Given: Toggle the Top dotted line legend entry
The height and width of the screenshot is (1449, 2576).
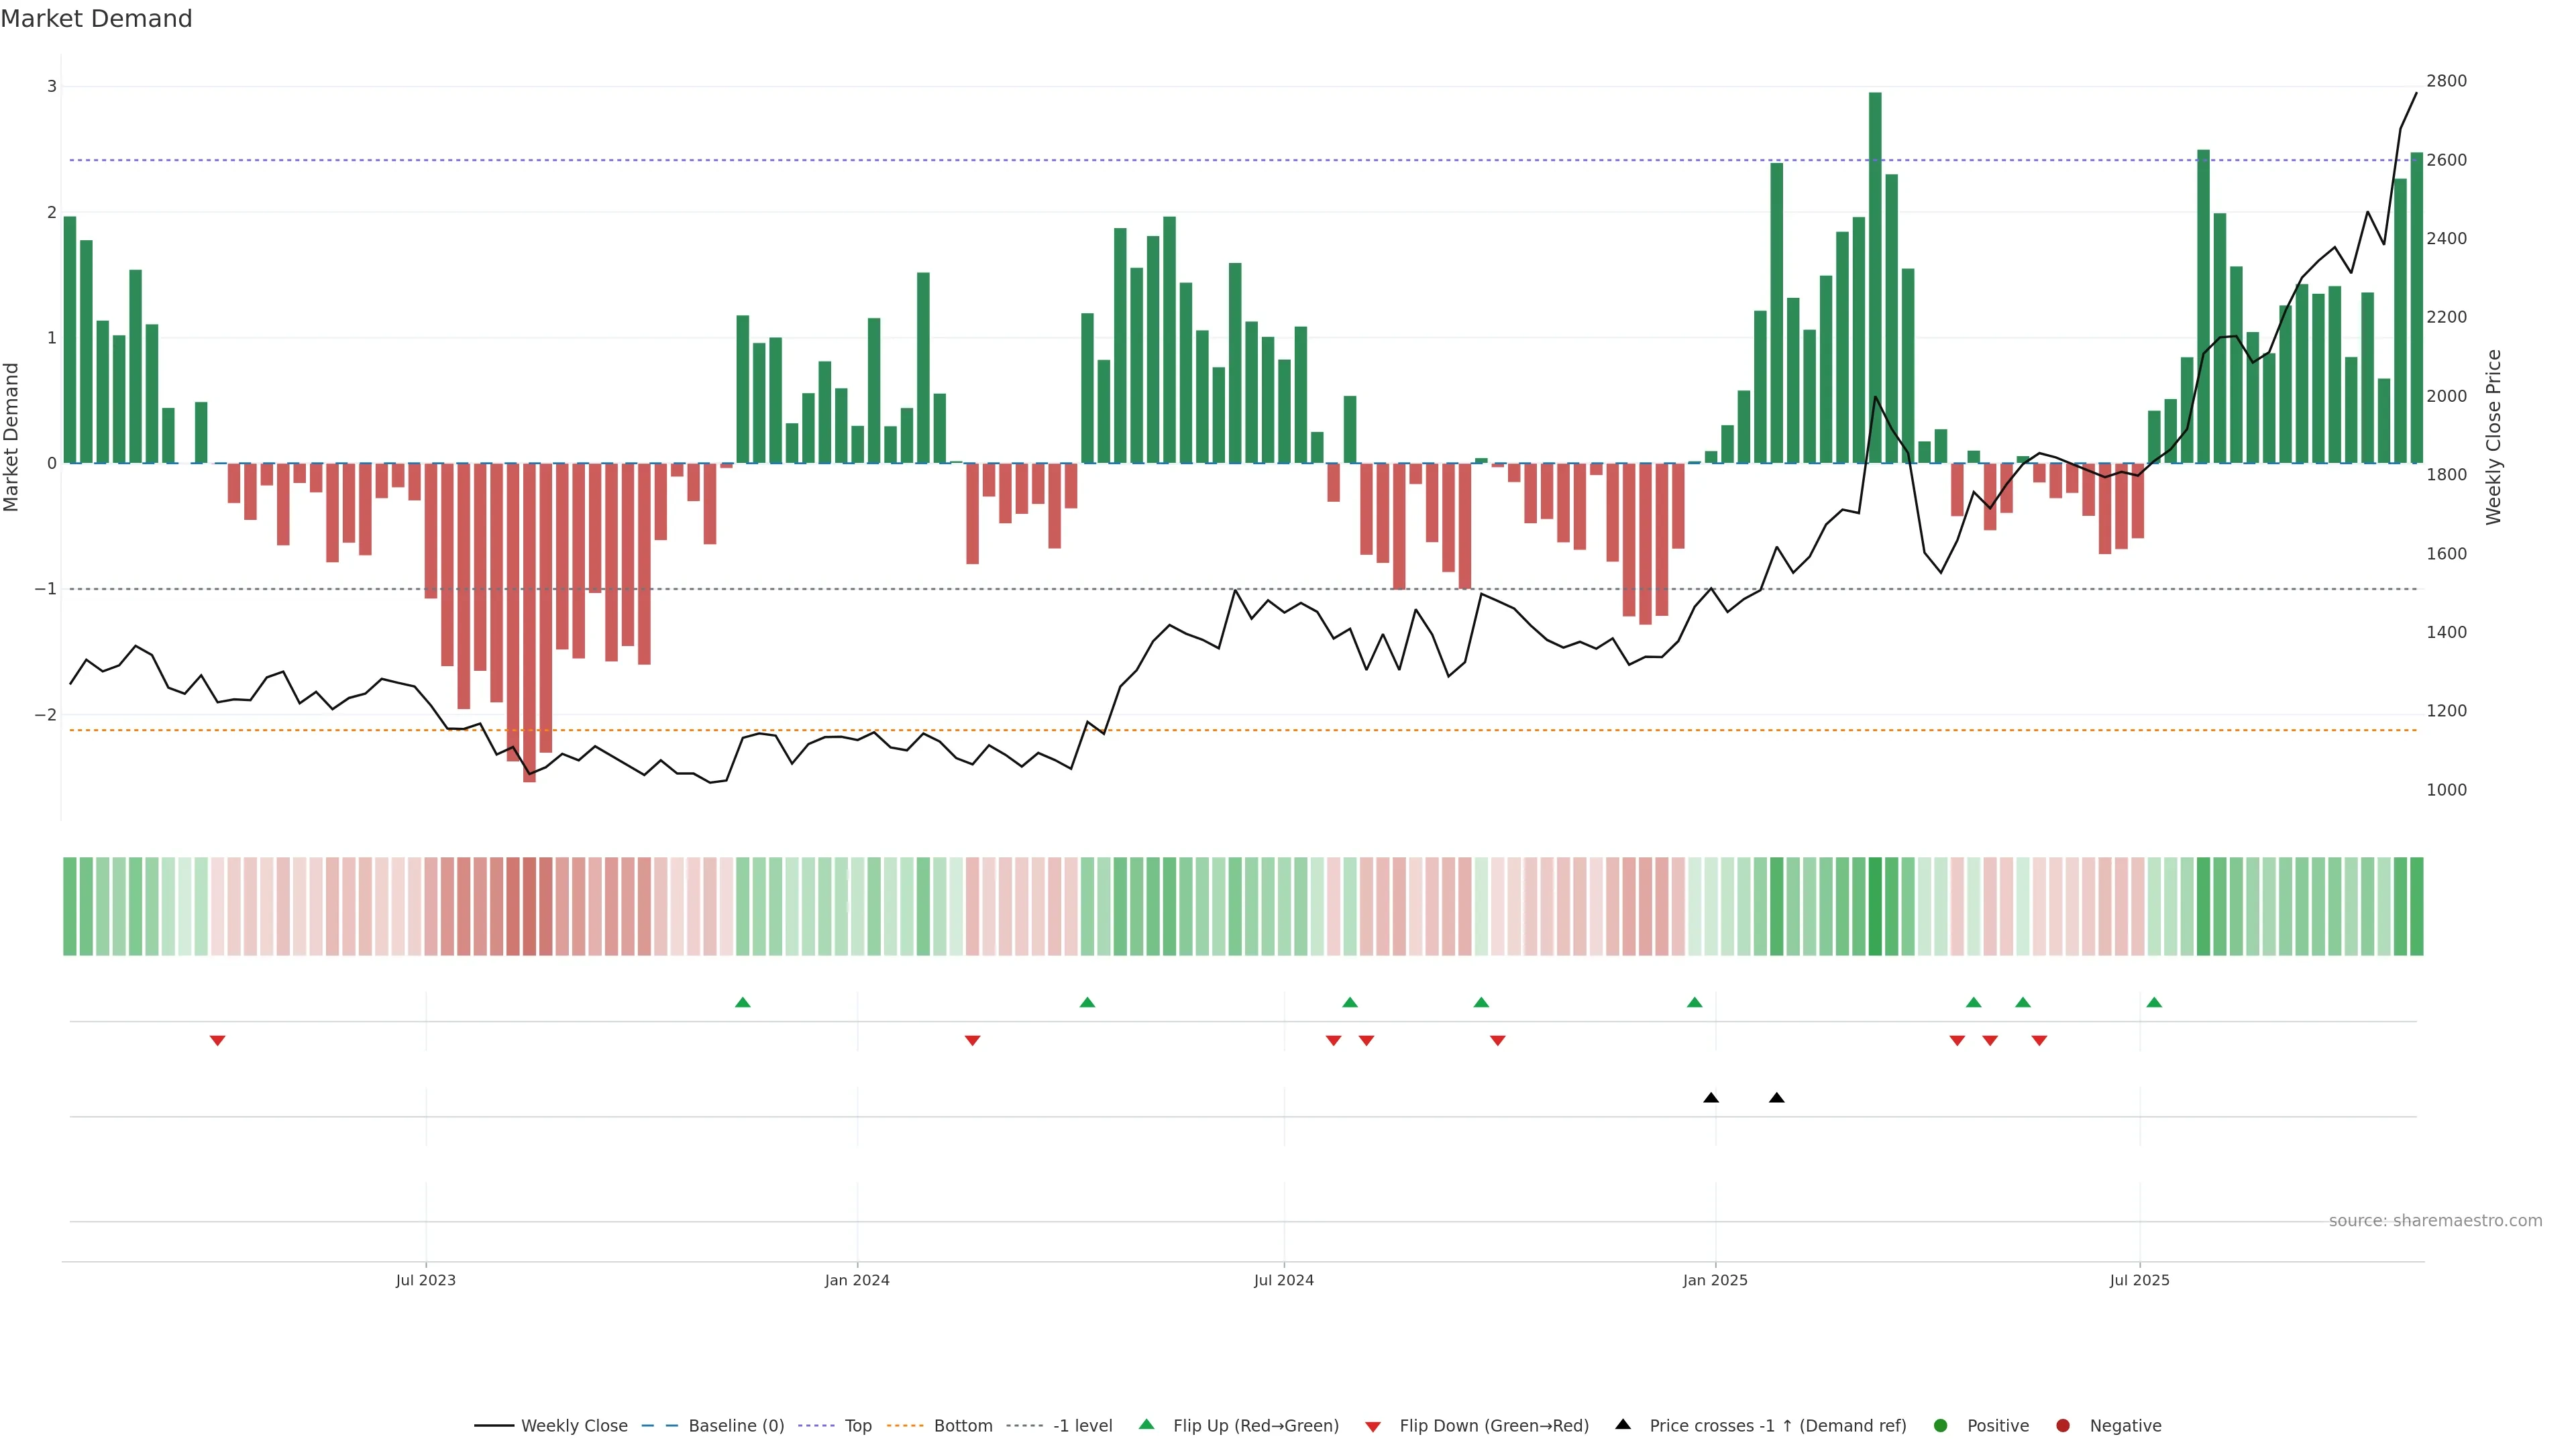Looking at the screenshot, I should pos(857,1425).
